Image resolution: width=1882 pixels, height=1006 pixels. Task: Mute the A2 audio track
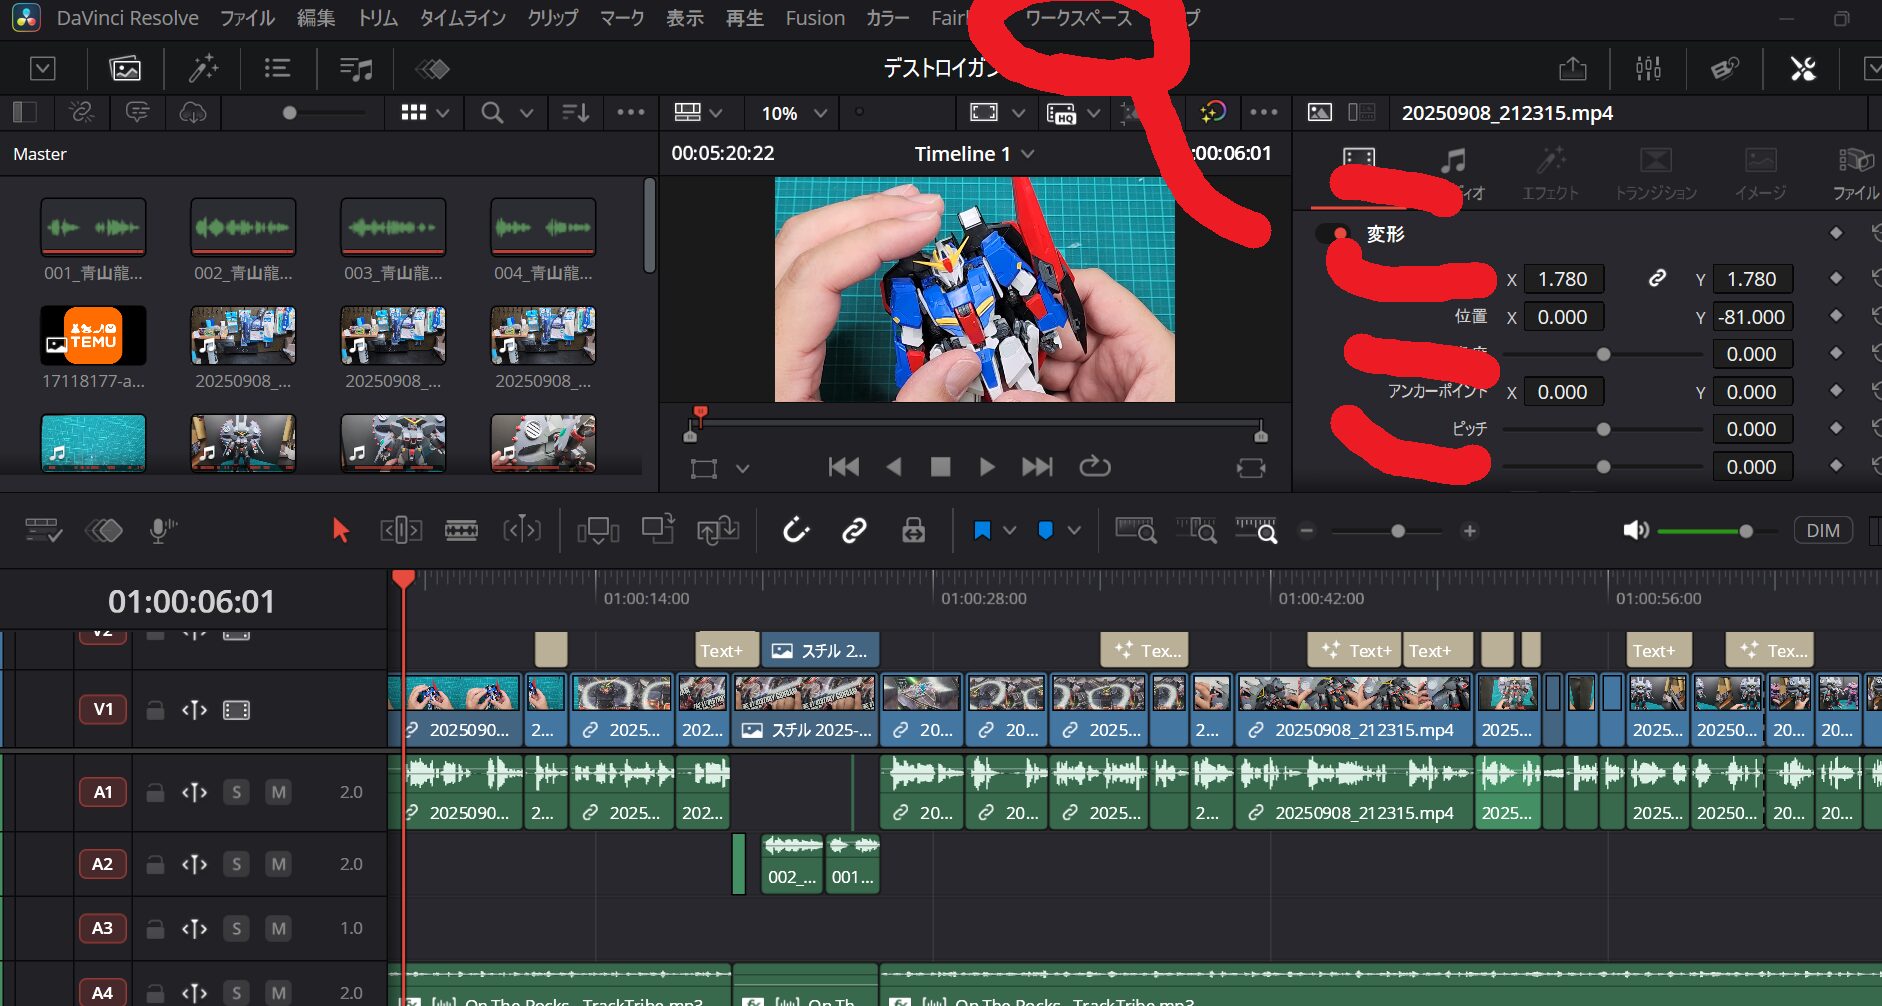point(278,864)
